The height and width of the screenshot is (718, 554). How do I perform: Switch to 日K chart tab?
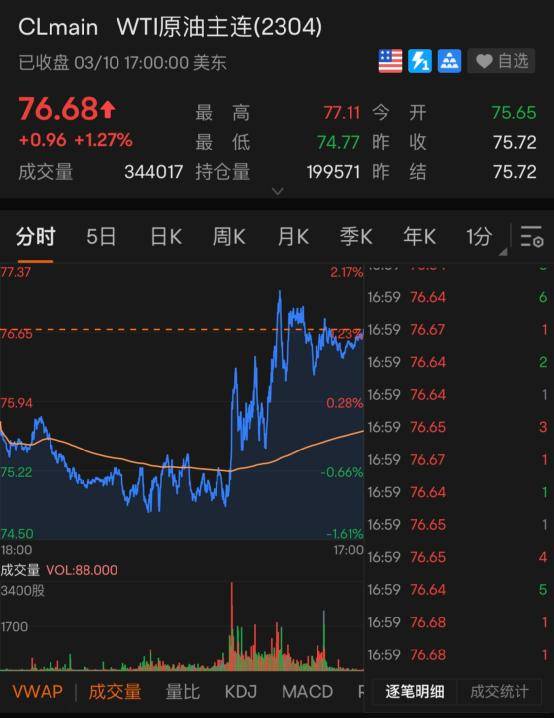point(166,237)
